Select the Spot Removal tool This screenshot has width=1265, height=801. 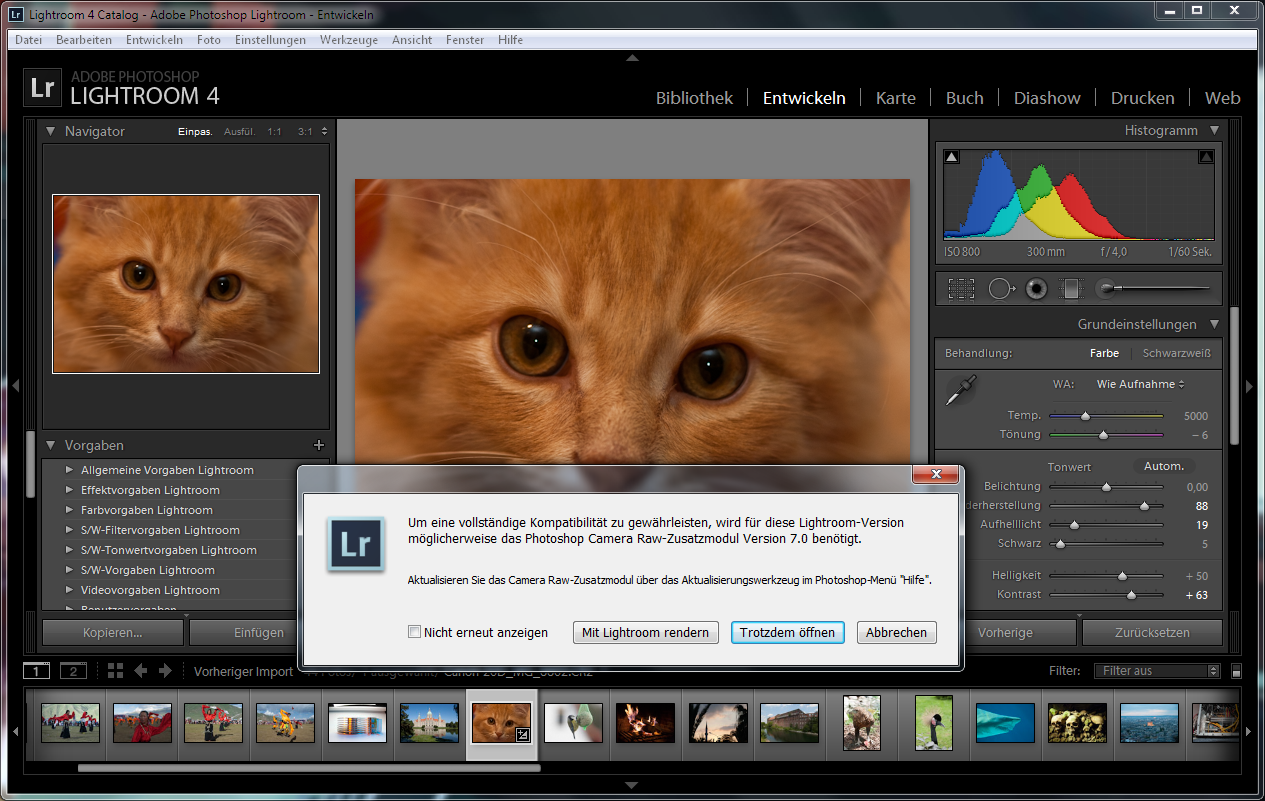point(1001,289)
